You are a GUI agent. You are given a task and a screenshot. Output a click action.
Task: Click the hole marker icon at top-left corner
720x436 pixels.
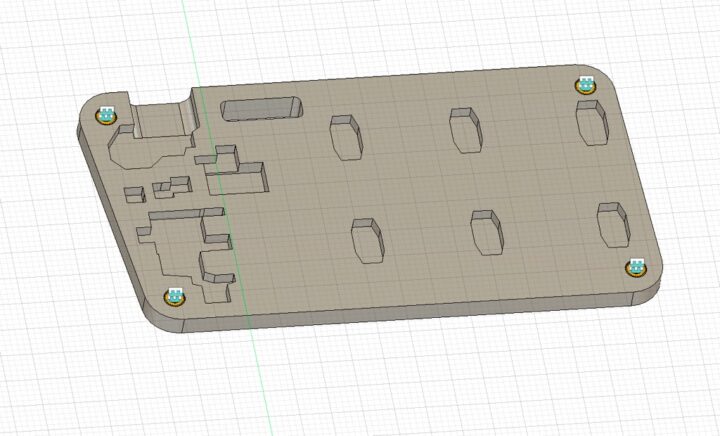point(106,114)
